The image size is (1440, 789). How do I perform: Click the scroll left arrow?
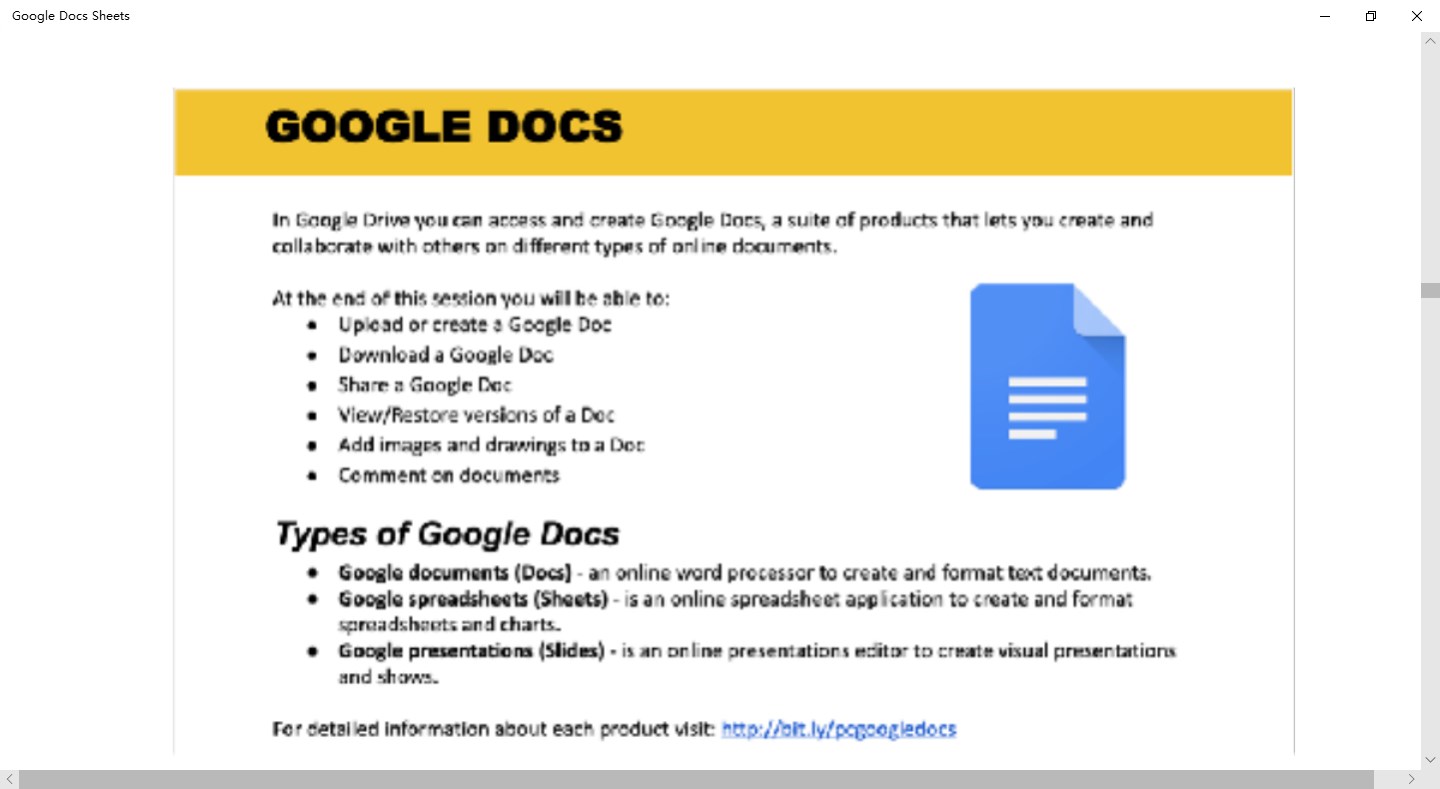pyautogui.click(x=9, y=779)
